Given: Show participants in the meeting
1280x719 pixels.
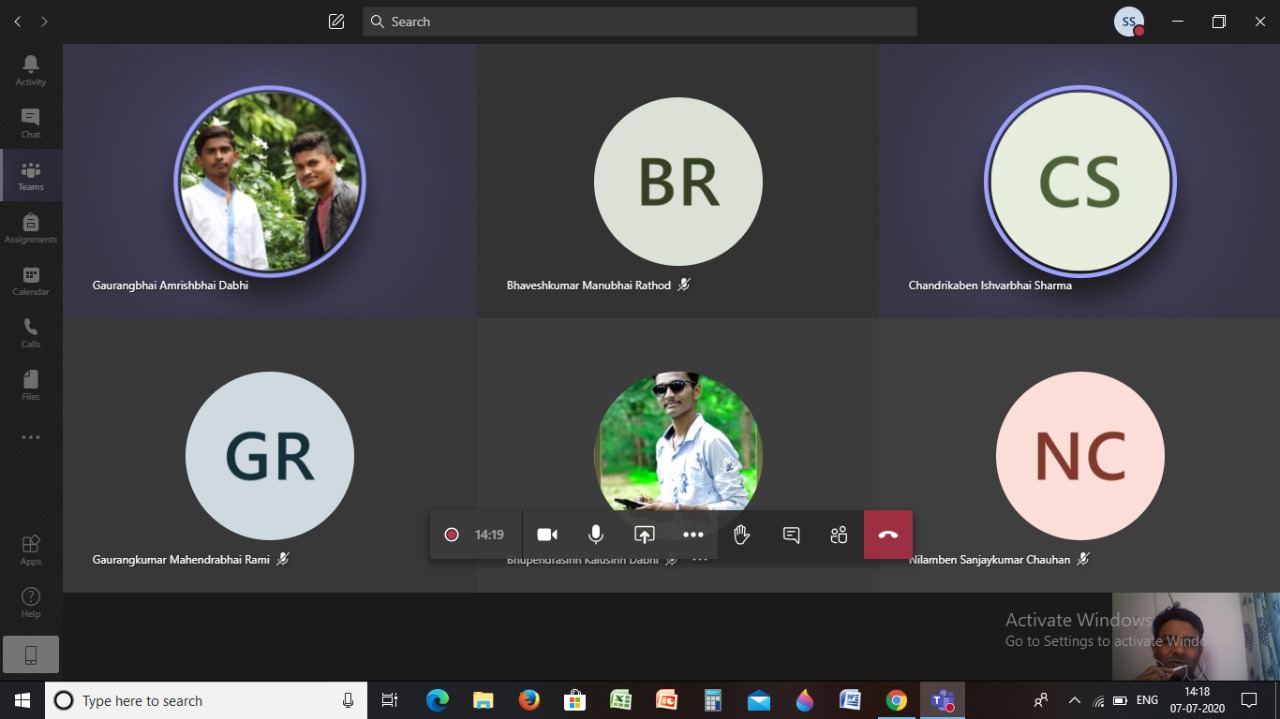Looking at the screenshot, I should 839,535.
